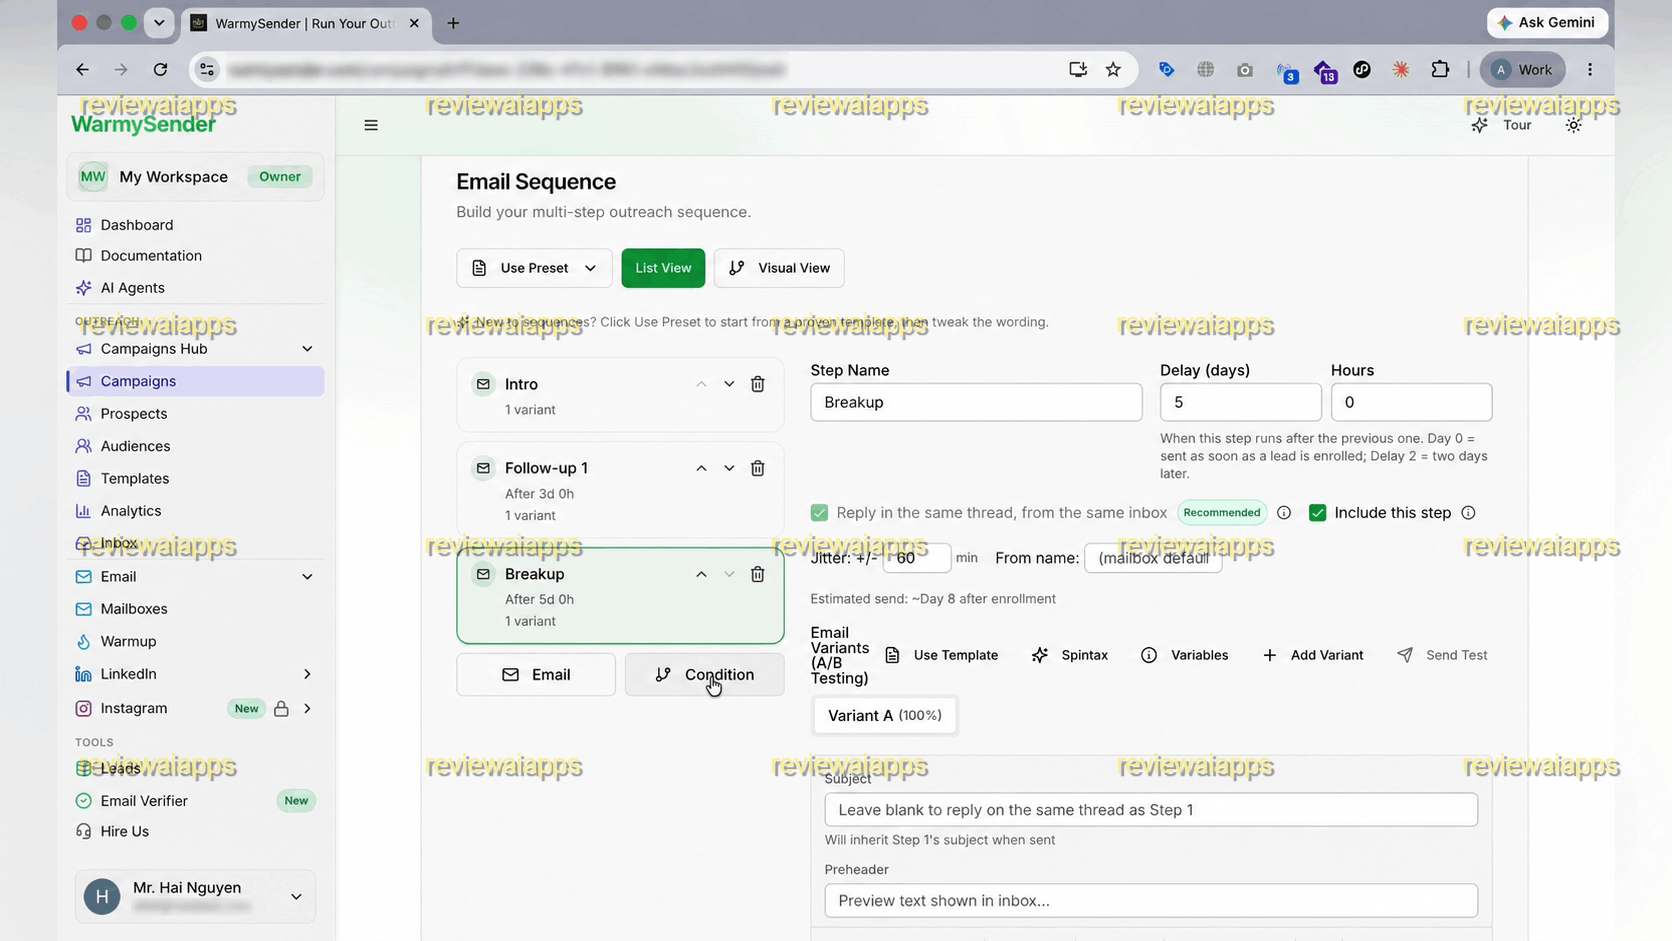Screen dimensions: 1672x941
Task: Show info for Include this step
Action: 1468,513
